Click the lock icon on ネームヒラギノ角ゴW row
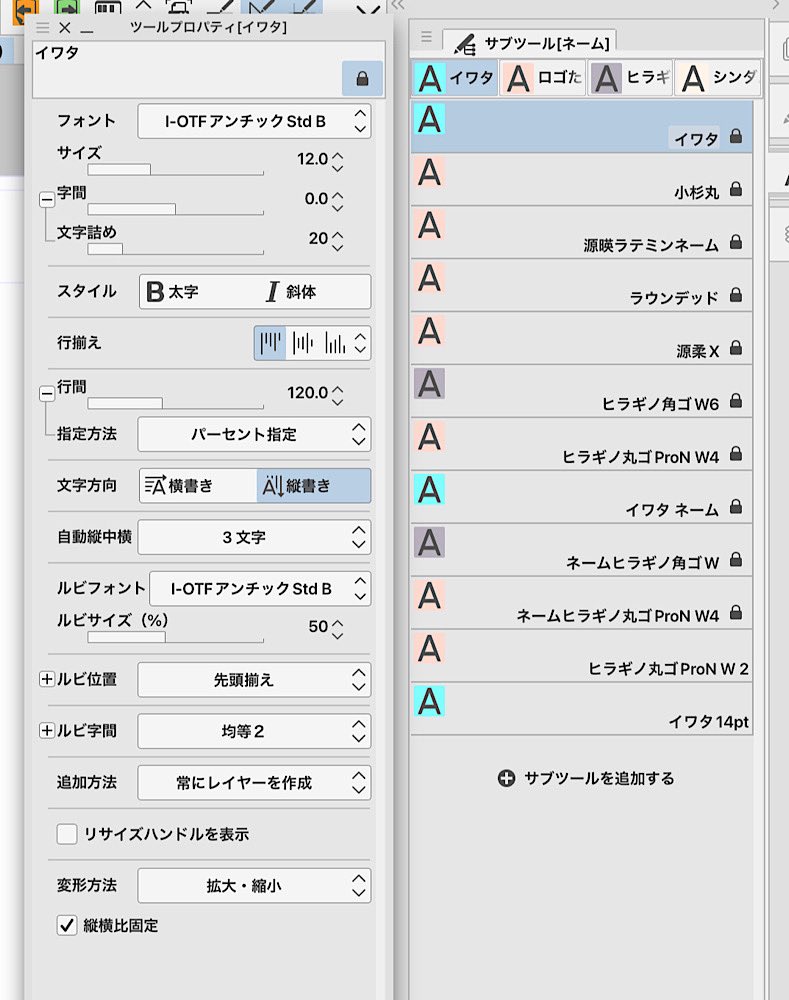The height and width of the screenshot is (1000, 789). 735,559
